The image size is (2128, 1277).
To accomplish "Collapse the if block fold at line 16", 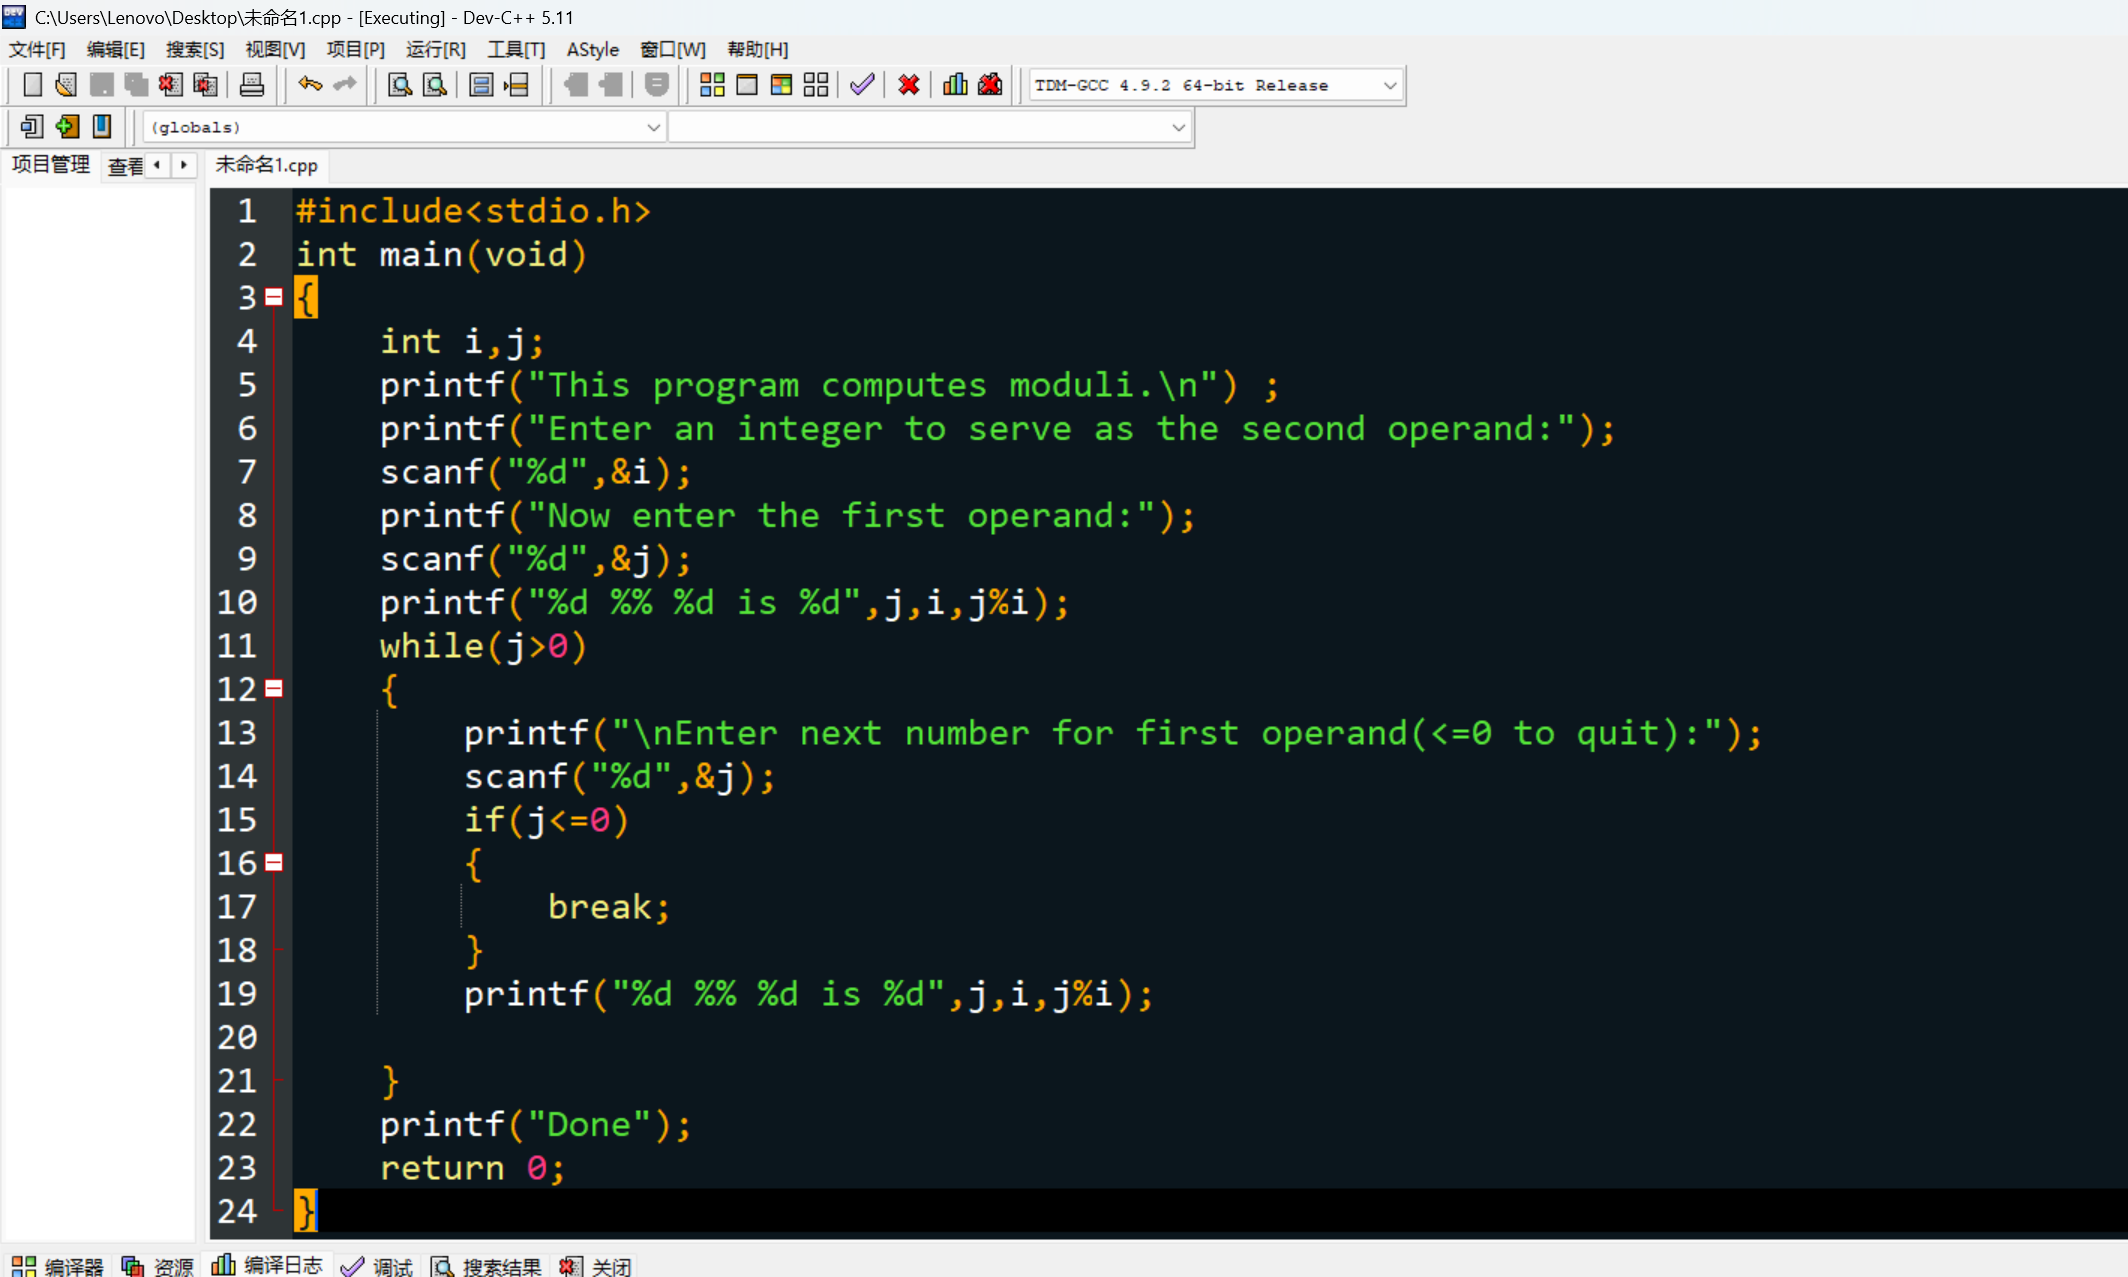I will click(274, 863).
